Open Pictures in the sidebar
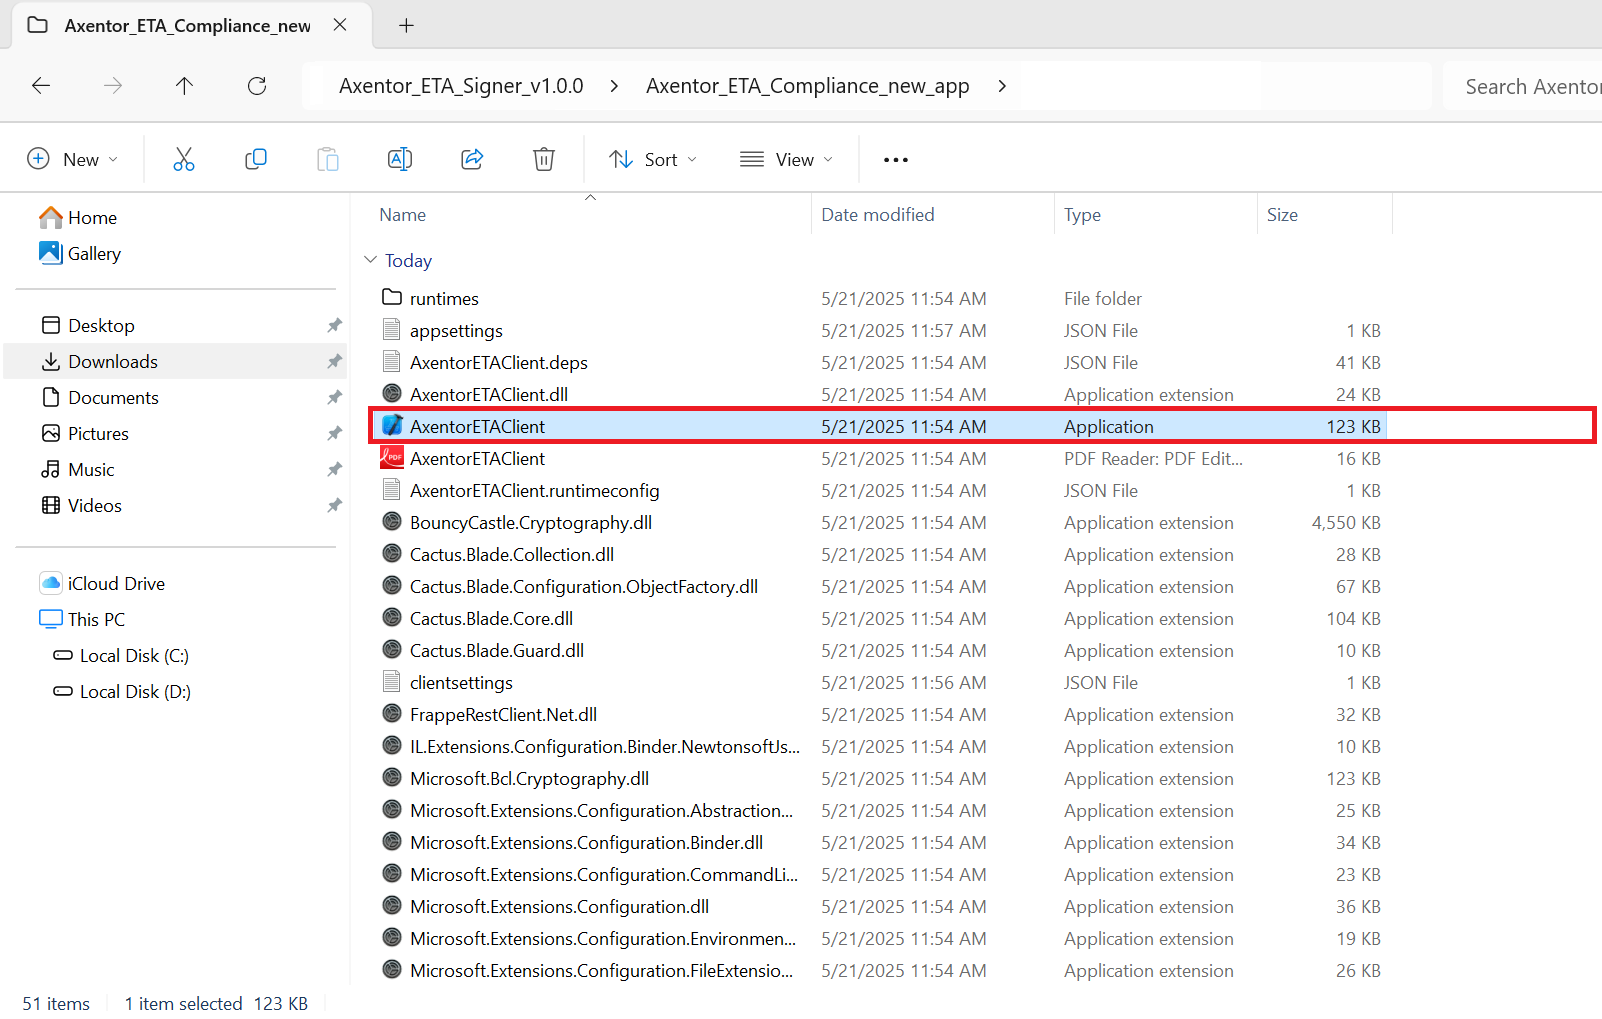 98,433
